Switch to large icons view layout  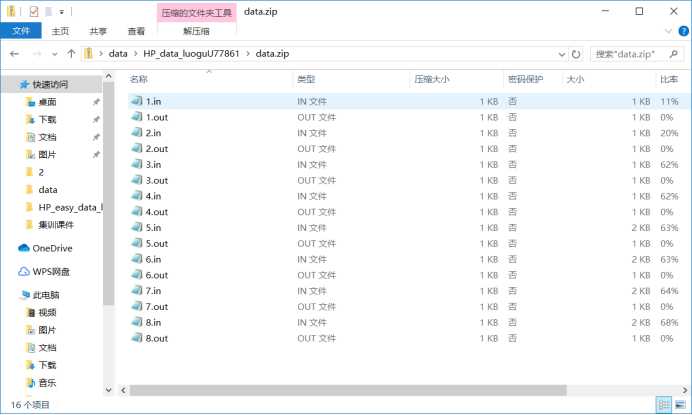tap(680, 404)
